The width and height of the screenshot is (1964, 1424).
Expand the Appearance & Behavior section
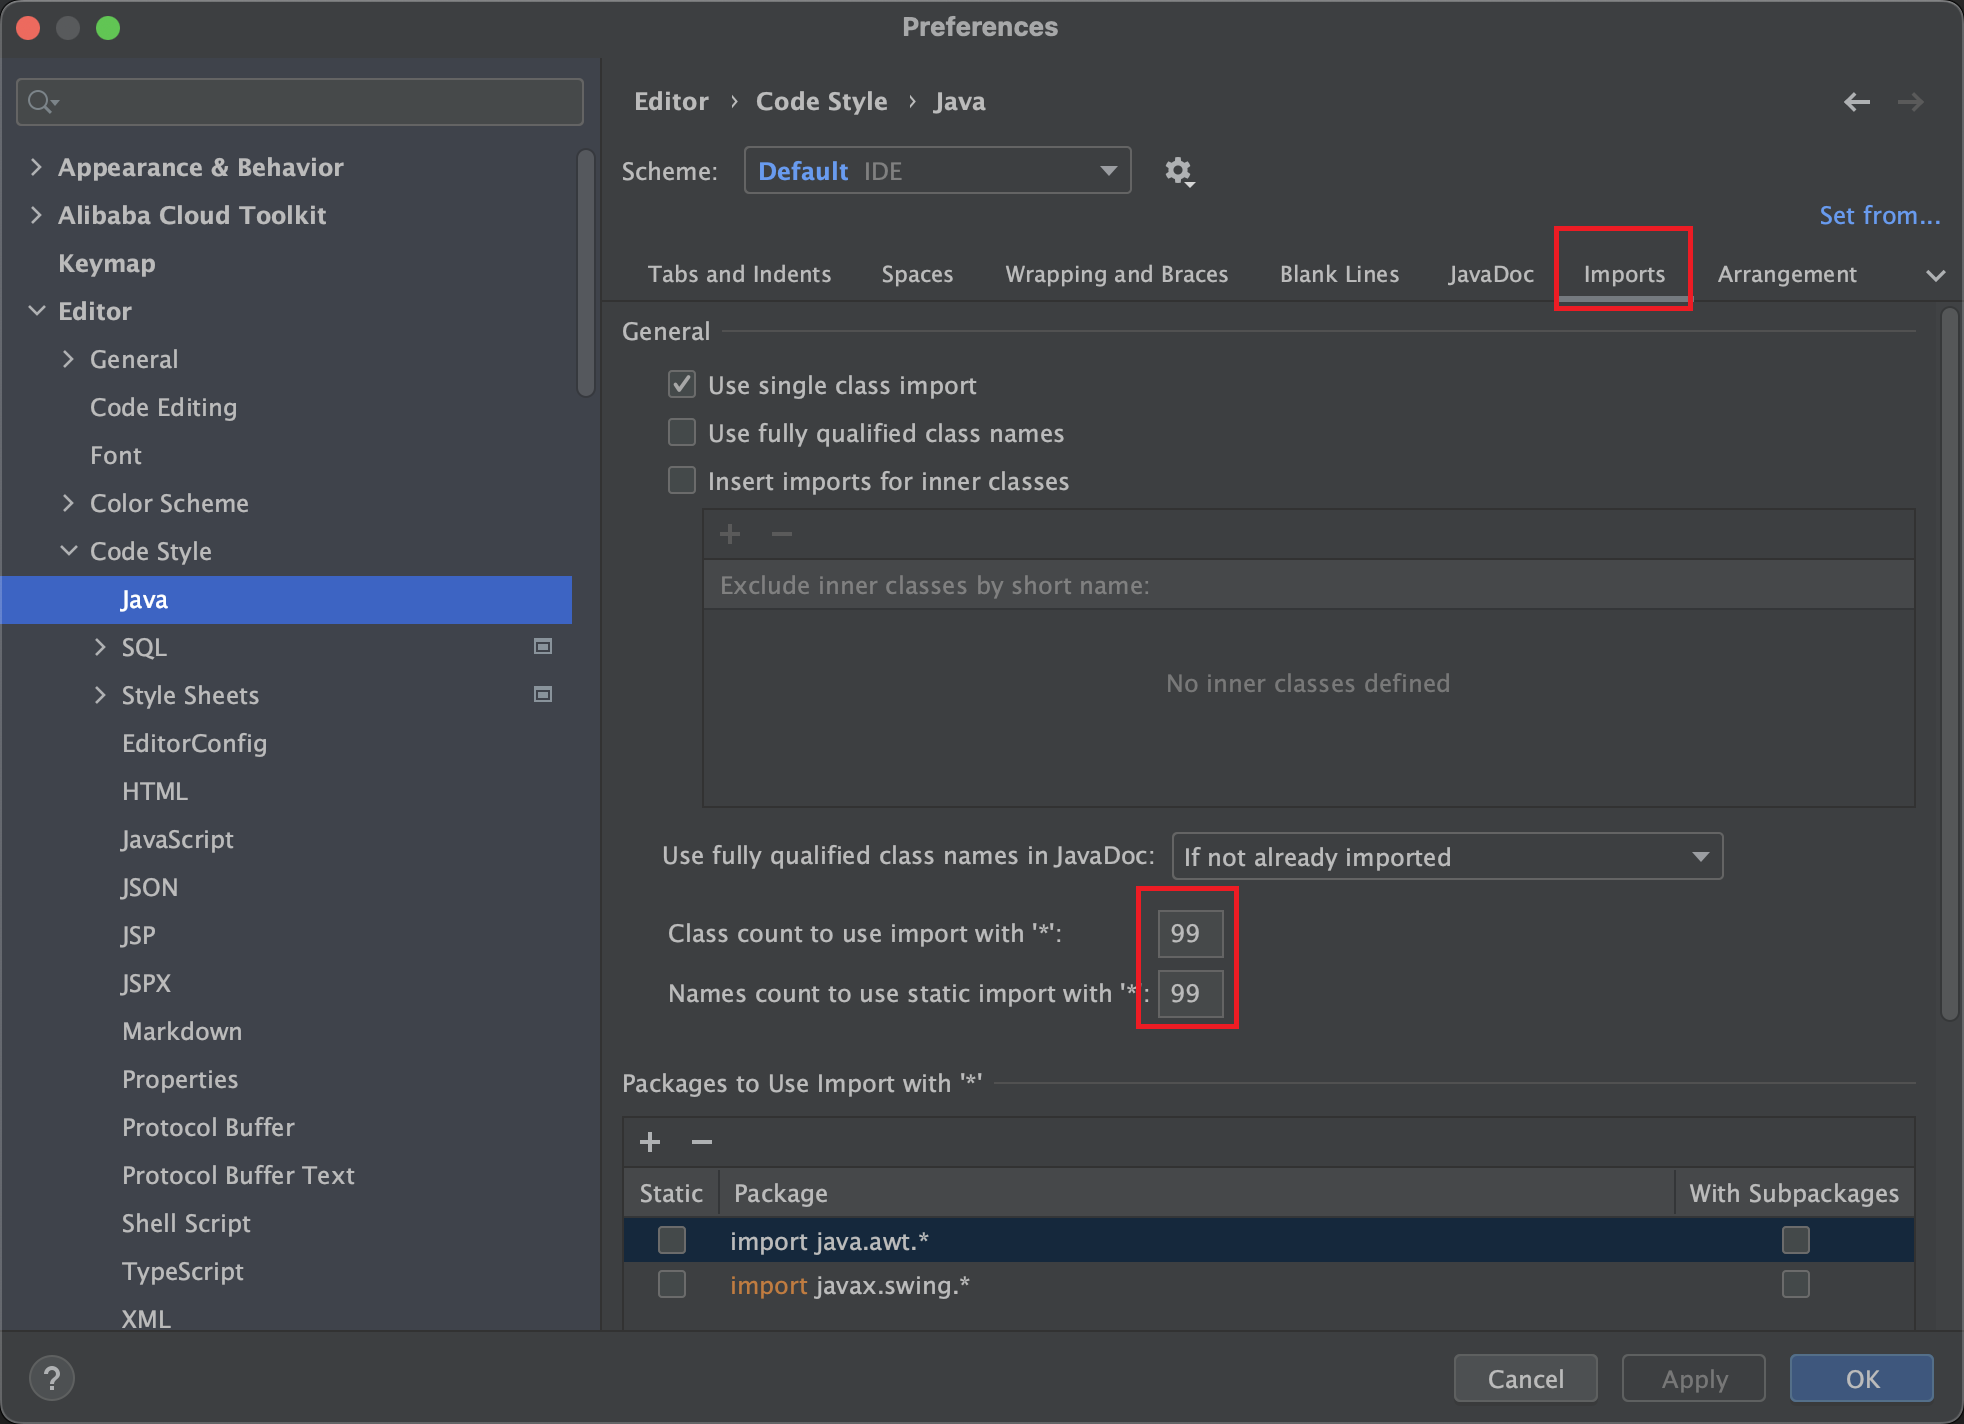[x=37, y=167]
